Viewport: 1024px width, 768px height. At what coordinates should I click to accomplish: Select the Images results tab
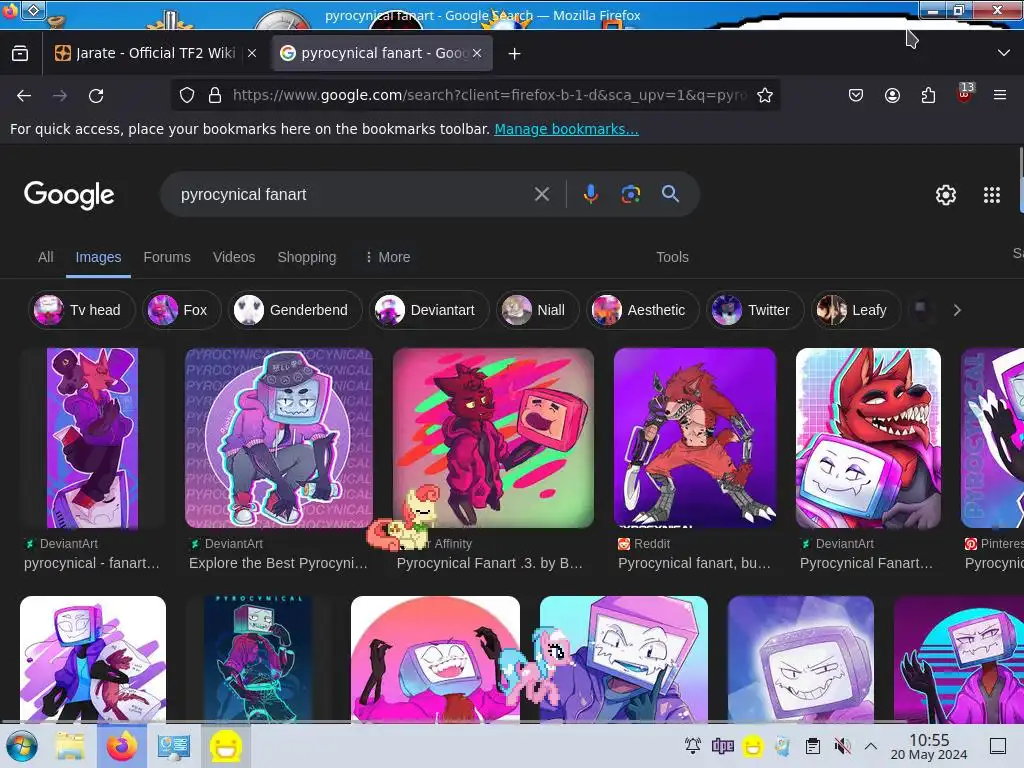(98, 257)
